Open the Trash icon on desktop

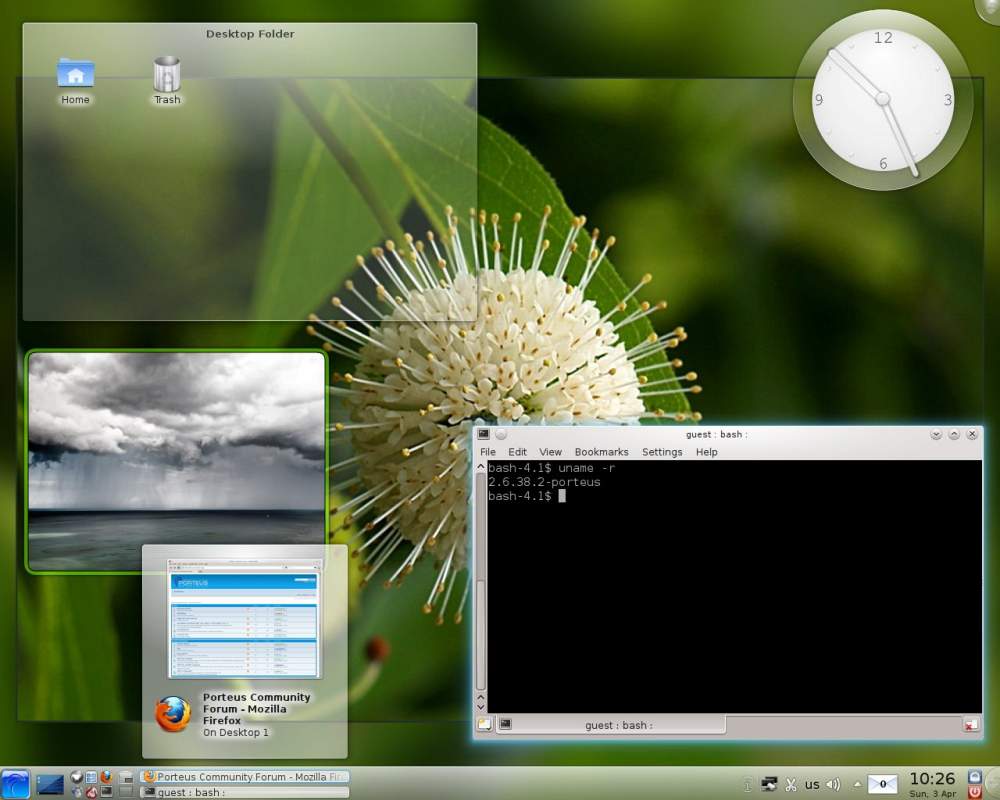[167, 75]
